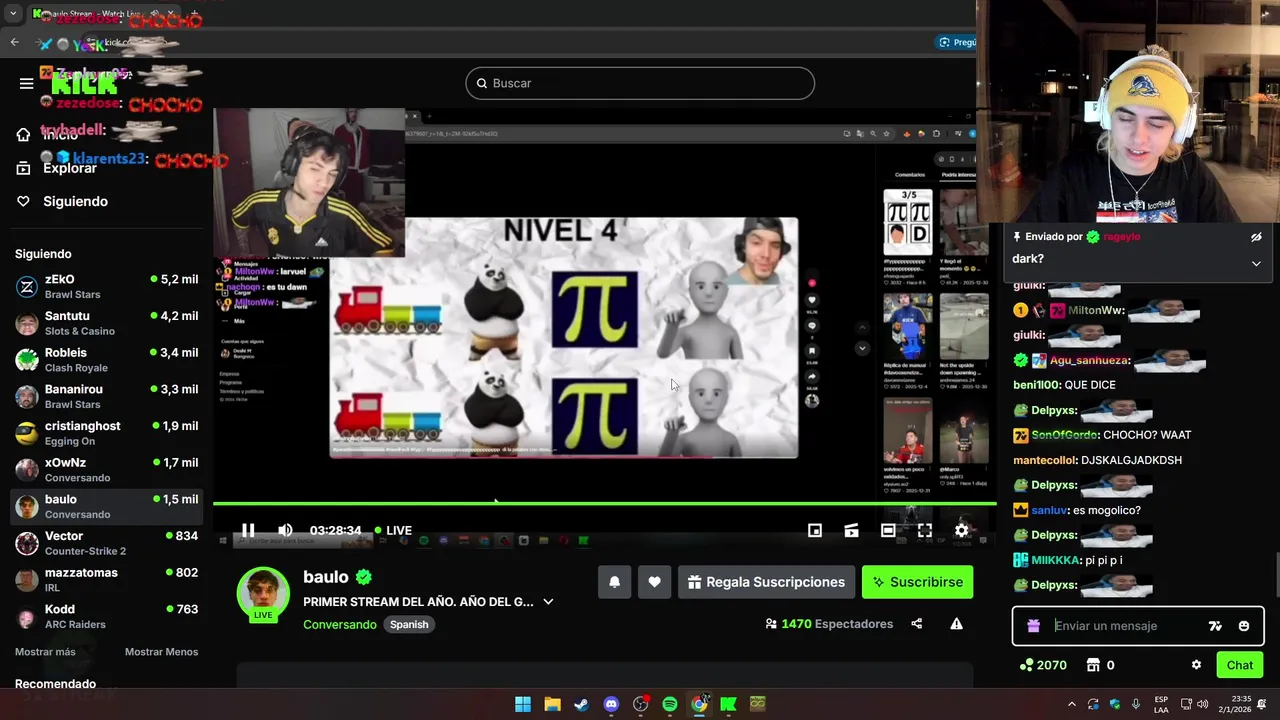Open OBS Studio from taskbar
The height and width of the screenshot is (720, 1280).
pos(640,704)
